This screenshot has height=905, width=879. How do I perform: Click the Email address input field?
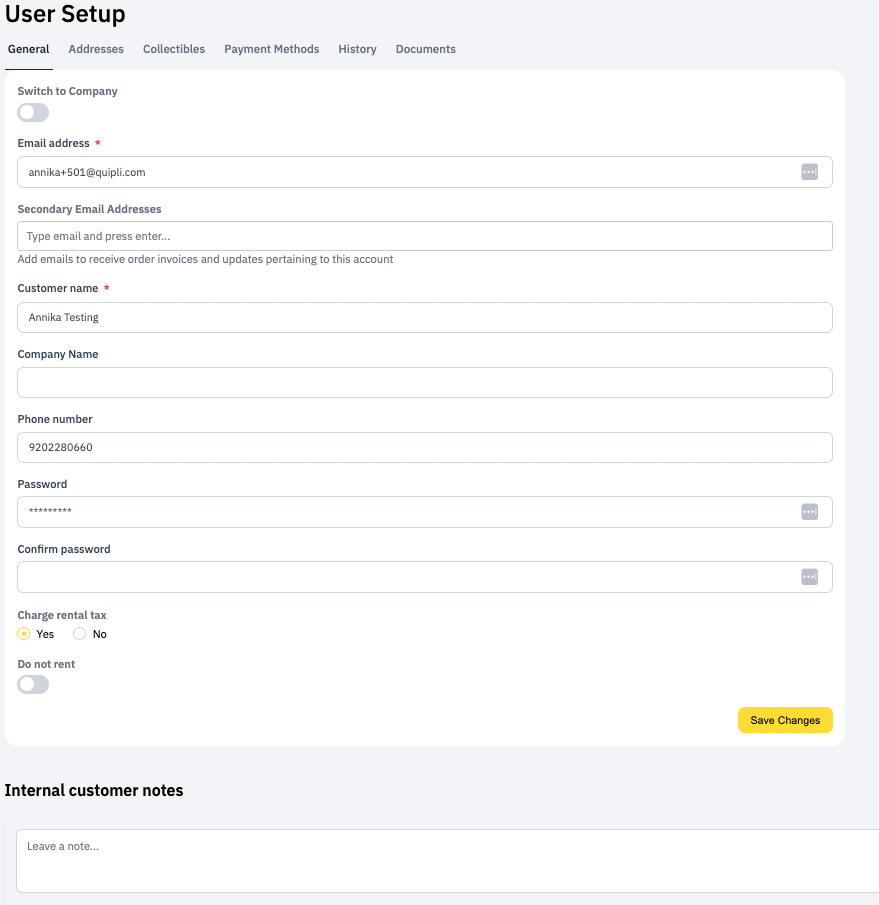point(400,171)
